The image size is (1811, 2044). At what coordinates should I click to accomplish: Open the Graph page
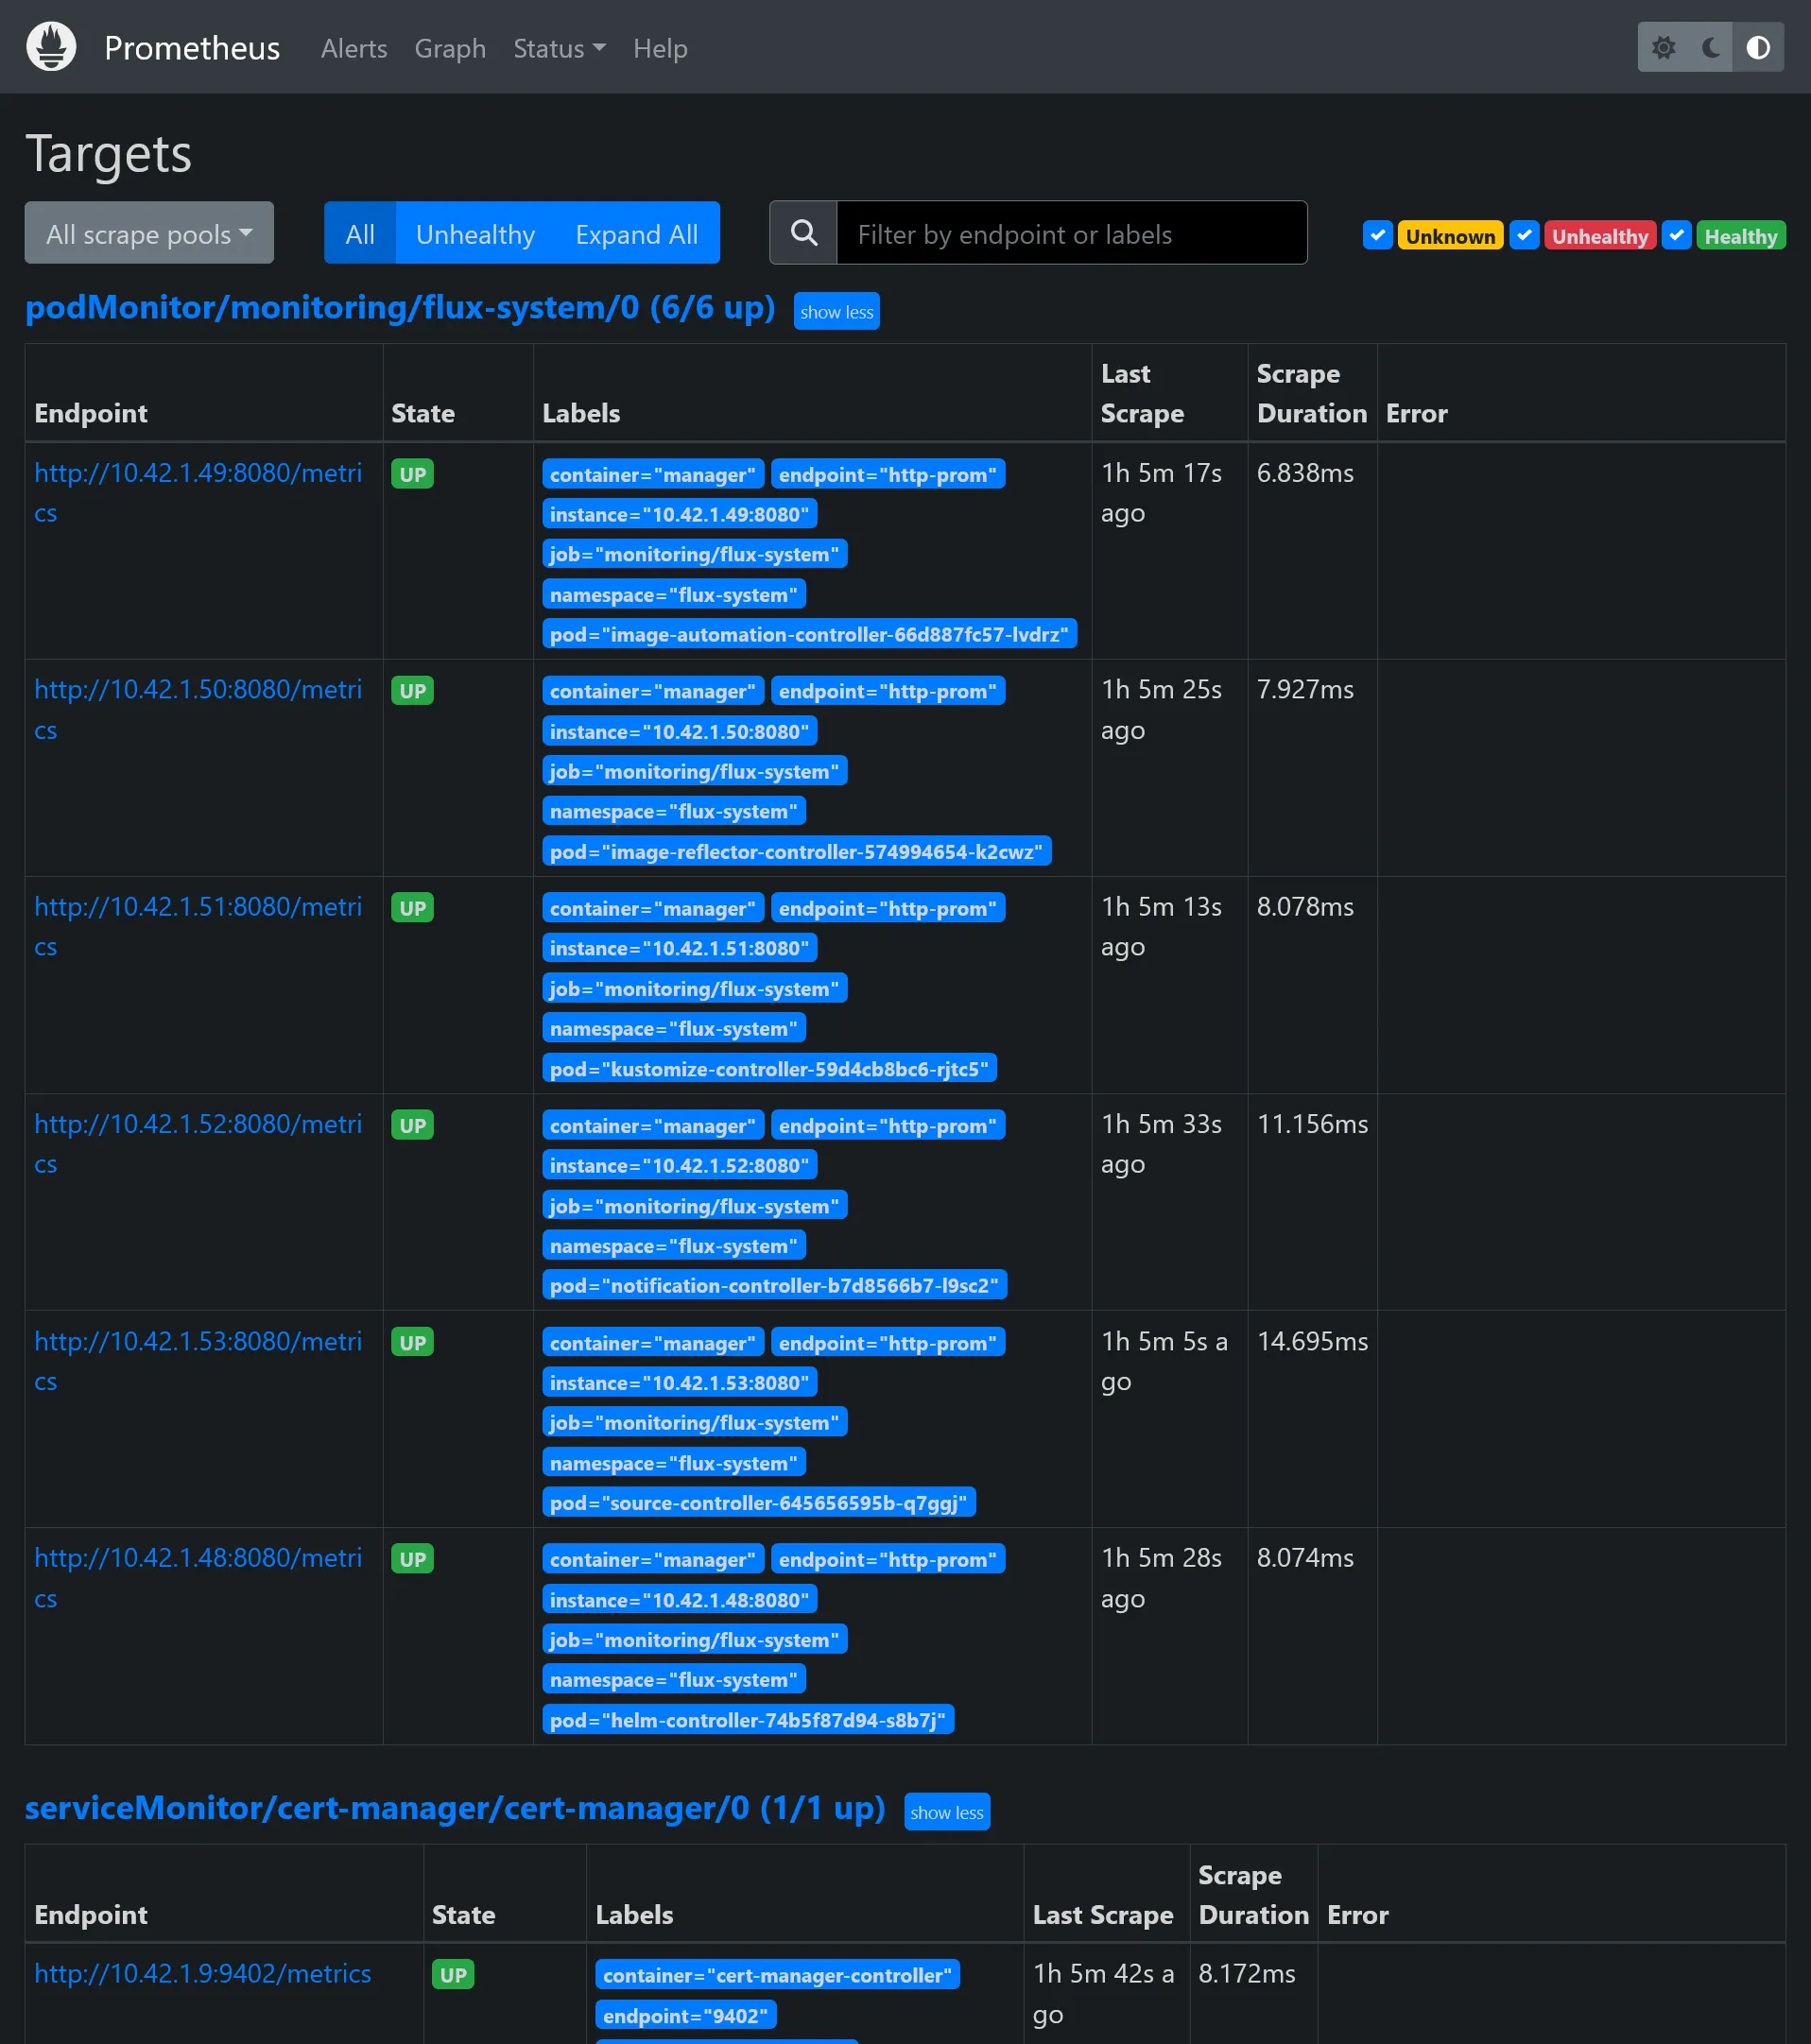[450, 48]
